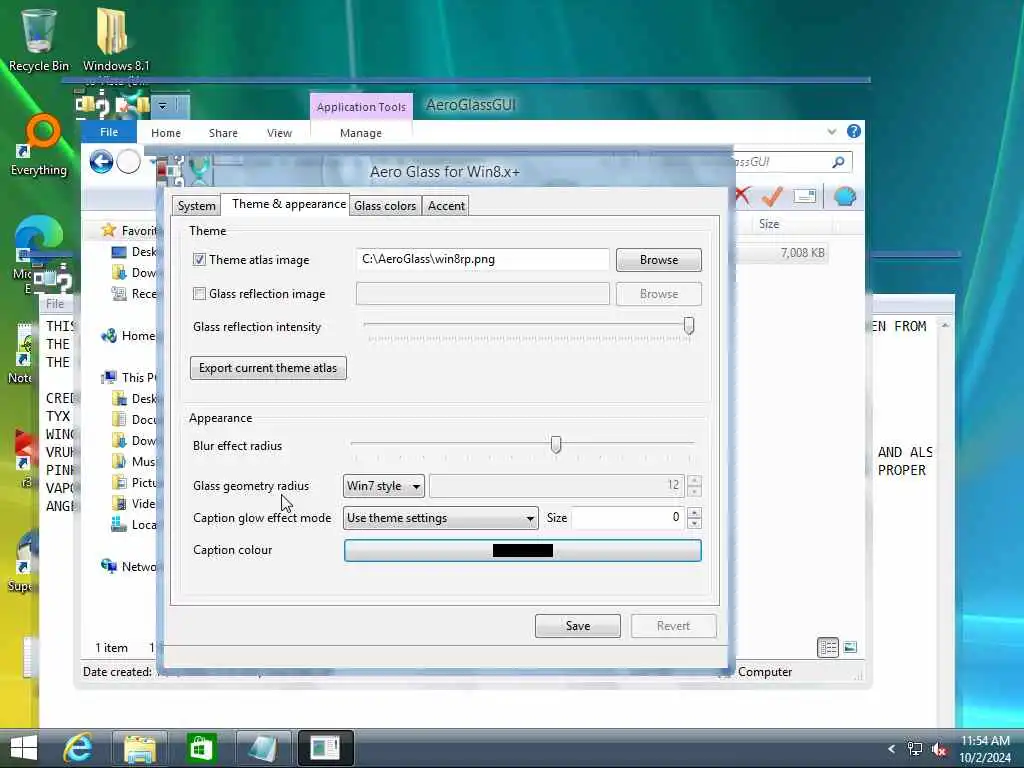Click the Glass reflection intensity slider handle
The height and width of the screenshot is (768, 1024).
688,325
